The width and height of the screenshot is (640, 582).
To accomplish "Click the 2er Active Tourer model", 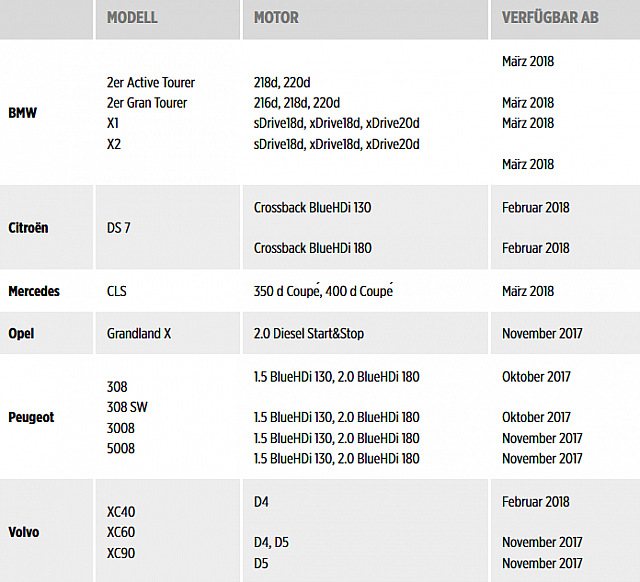I will (x=151, y=82).
